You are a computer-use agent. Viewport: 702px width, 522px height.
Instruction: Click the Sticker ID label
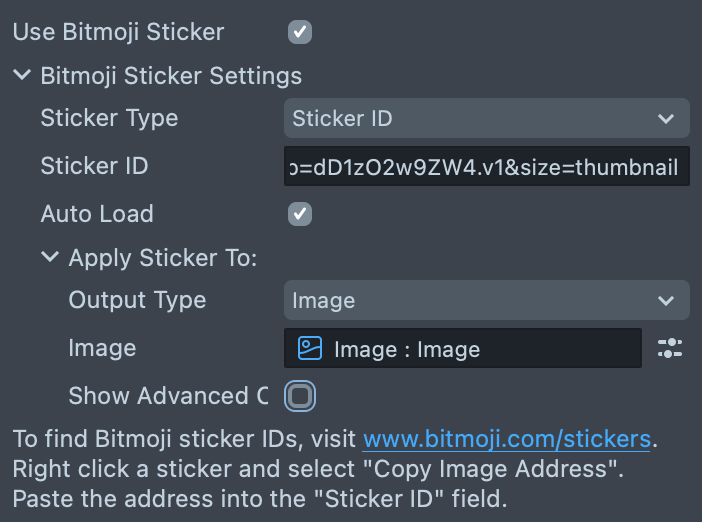point(94,166)
